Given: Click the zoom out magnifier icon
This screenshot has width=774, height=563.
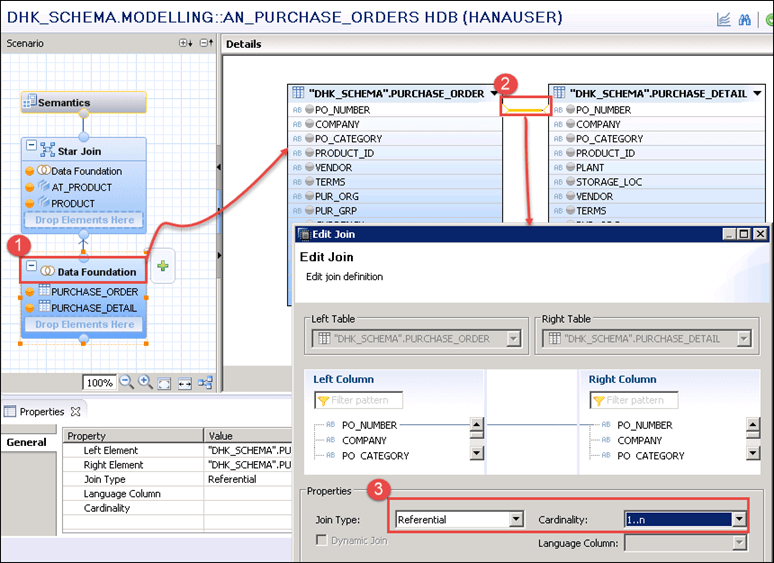Looking at the screenshot, I should (x=127, y=382).
